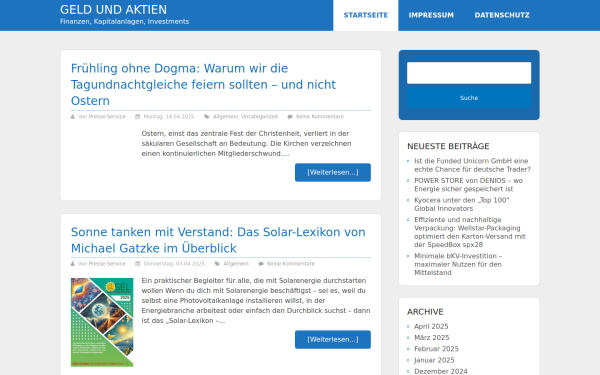Click Von Presse-Service under Frühling ohne Dogma
This screenshot has height=375, width=600.
101,117
